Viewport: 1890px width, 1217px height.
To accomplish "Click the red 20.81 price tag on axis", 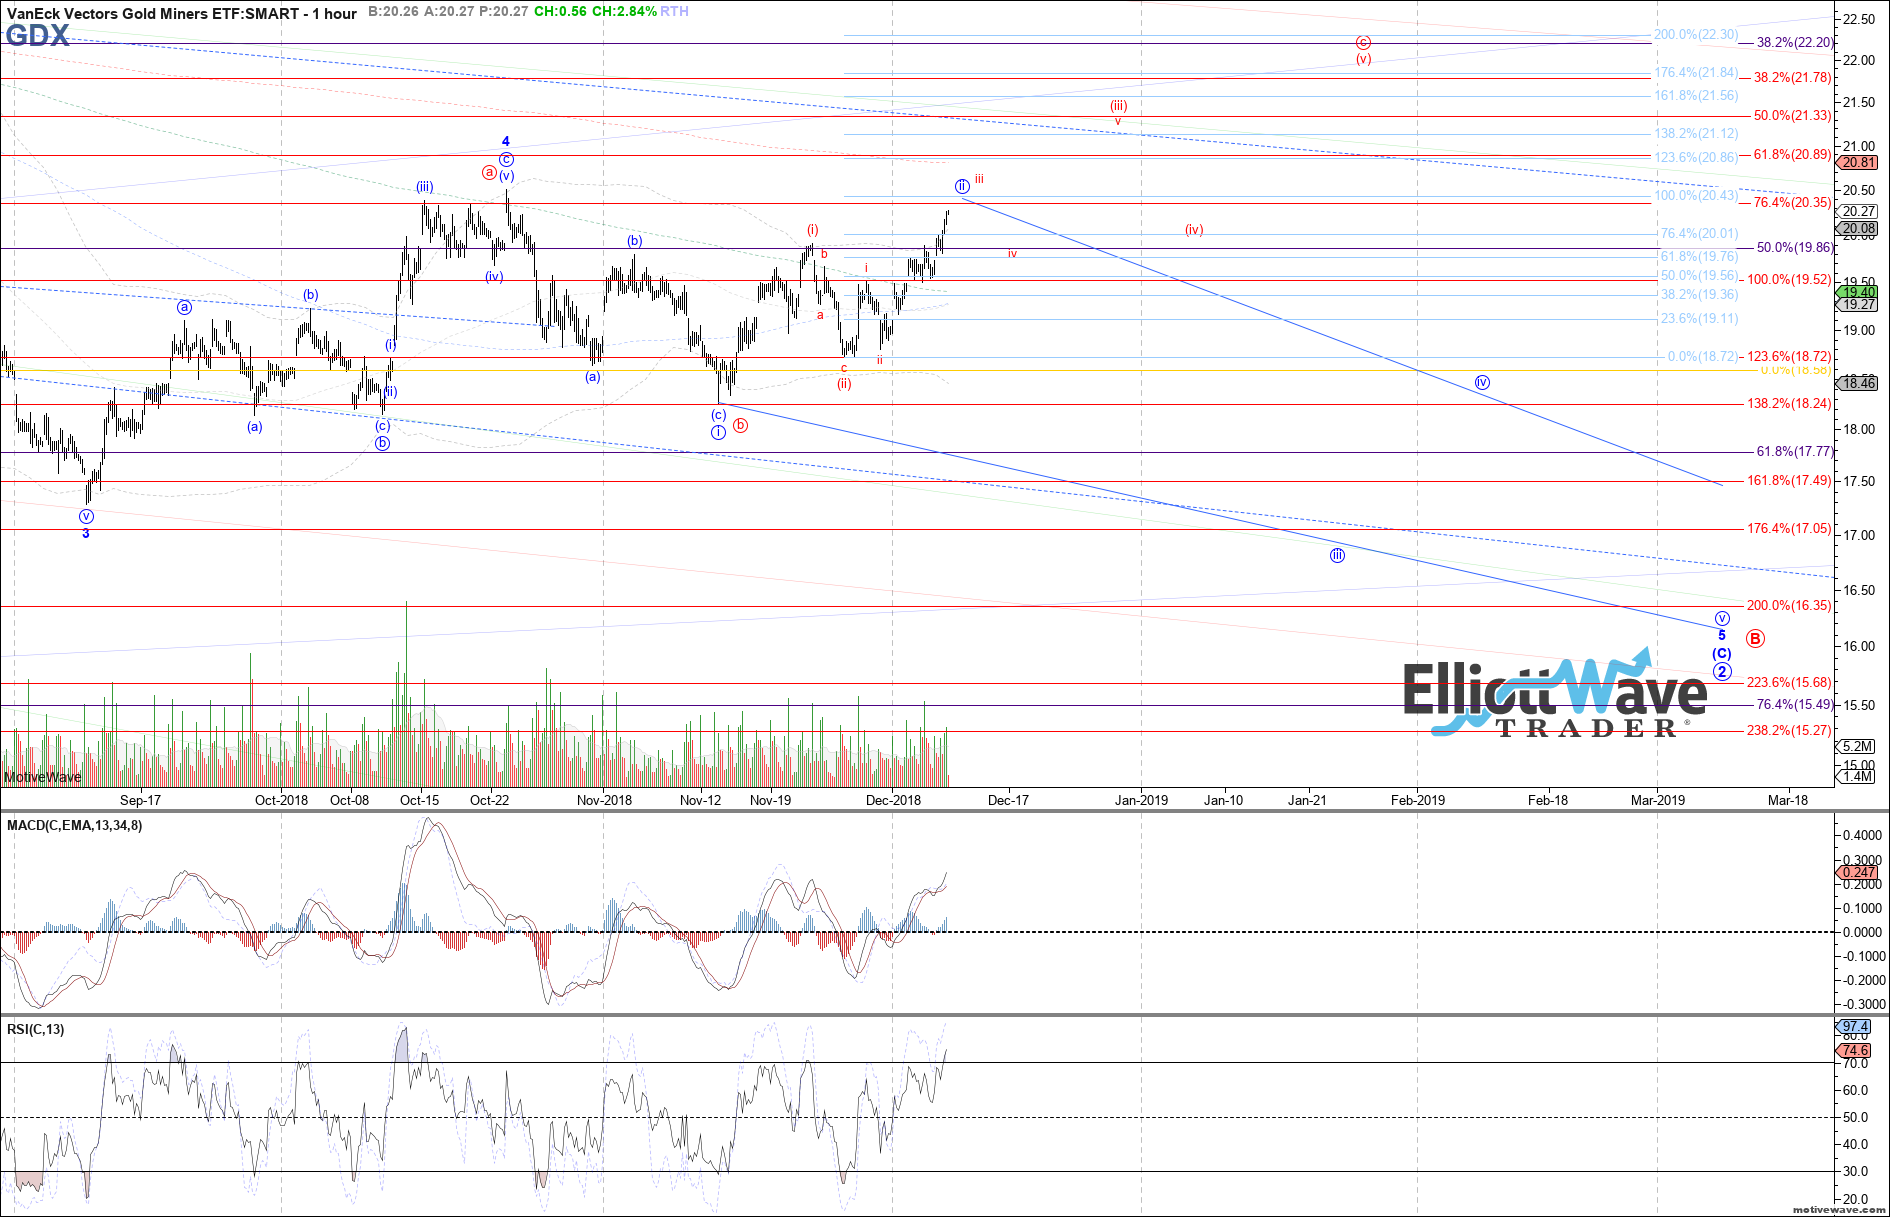I will [1859, 162].
